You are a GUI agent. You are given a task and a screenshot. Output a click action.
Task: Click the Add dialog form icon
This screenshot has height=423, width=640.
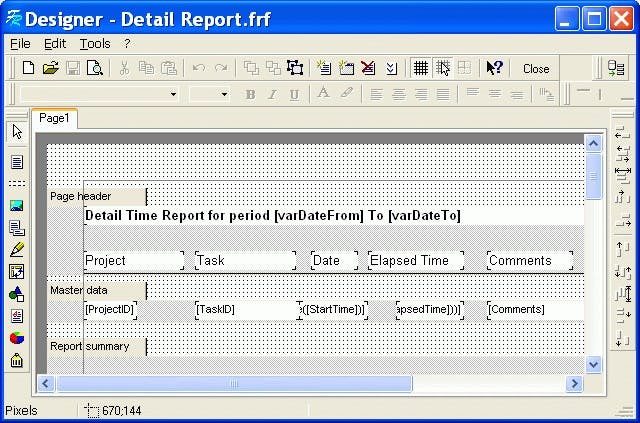click(x=346, y=68)
